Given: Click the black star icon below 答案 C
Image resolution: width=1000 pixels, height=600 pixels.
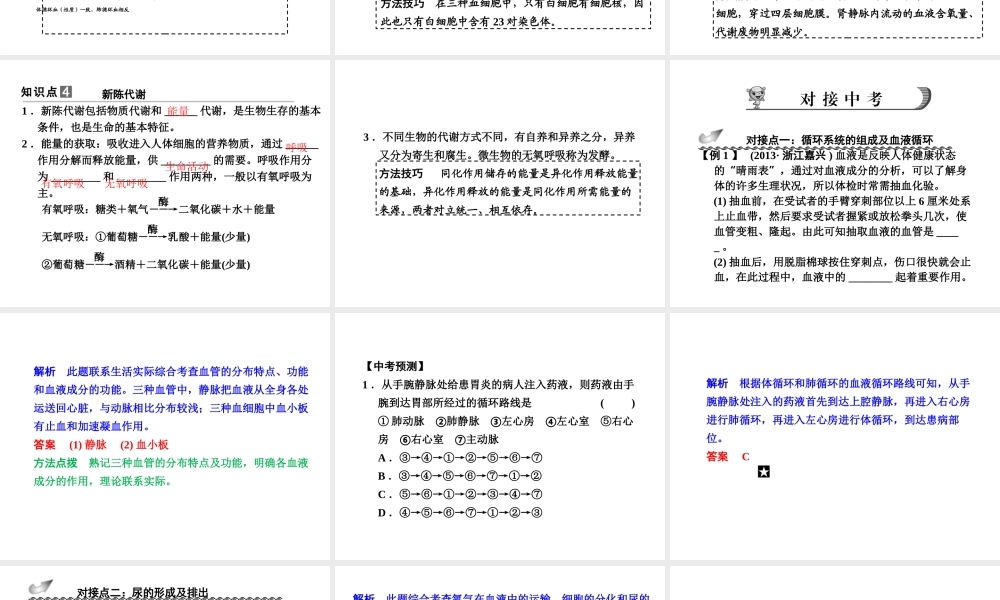Looking at the screenshot, I should (763, 472).
